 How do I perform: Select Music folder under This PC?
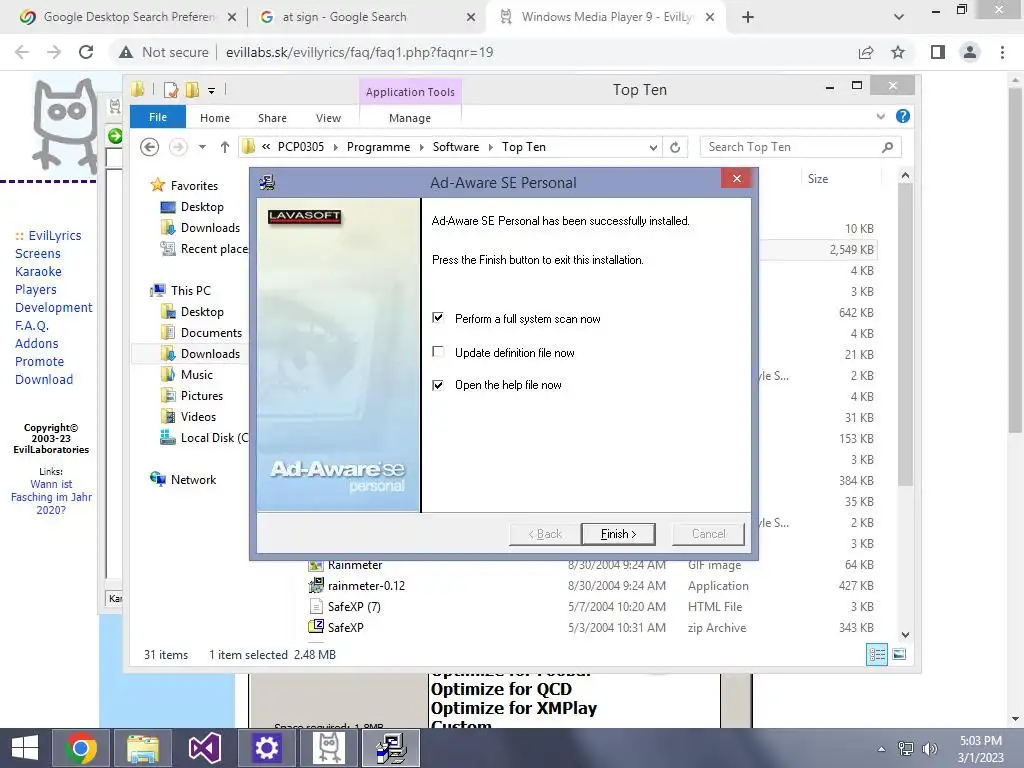196,375
